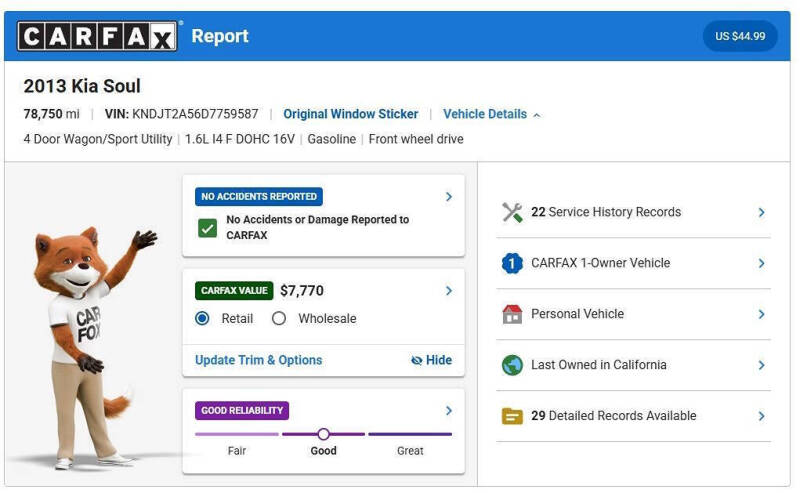Click the 1.6L I4 F DOHC 16V engine text
Viewport: 800px width, 493px height.
click(240, 139)
